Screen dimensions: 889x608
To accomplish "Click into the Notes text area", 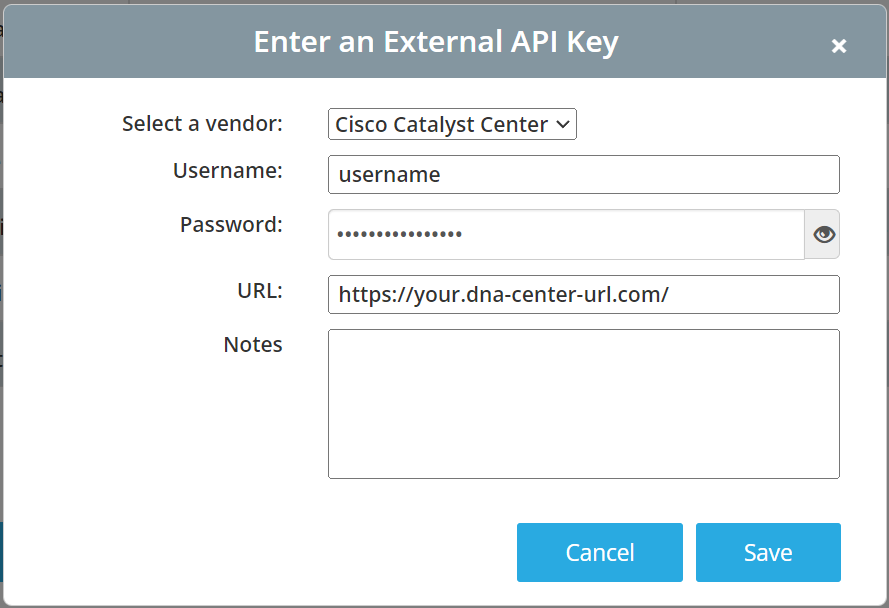I will pyautogui.click(x=583, y=404).
